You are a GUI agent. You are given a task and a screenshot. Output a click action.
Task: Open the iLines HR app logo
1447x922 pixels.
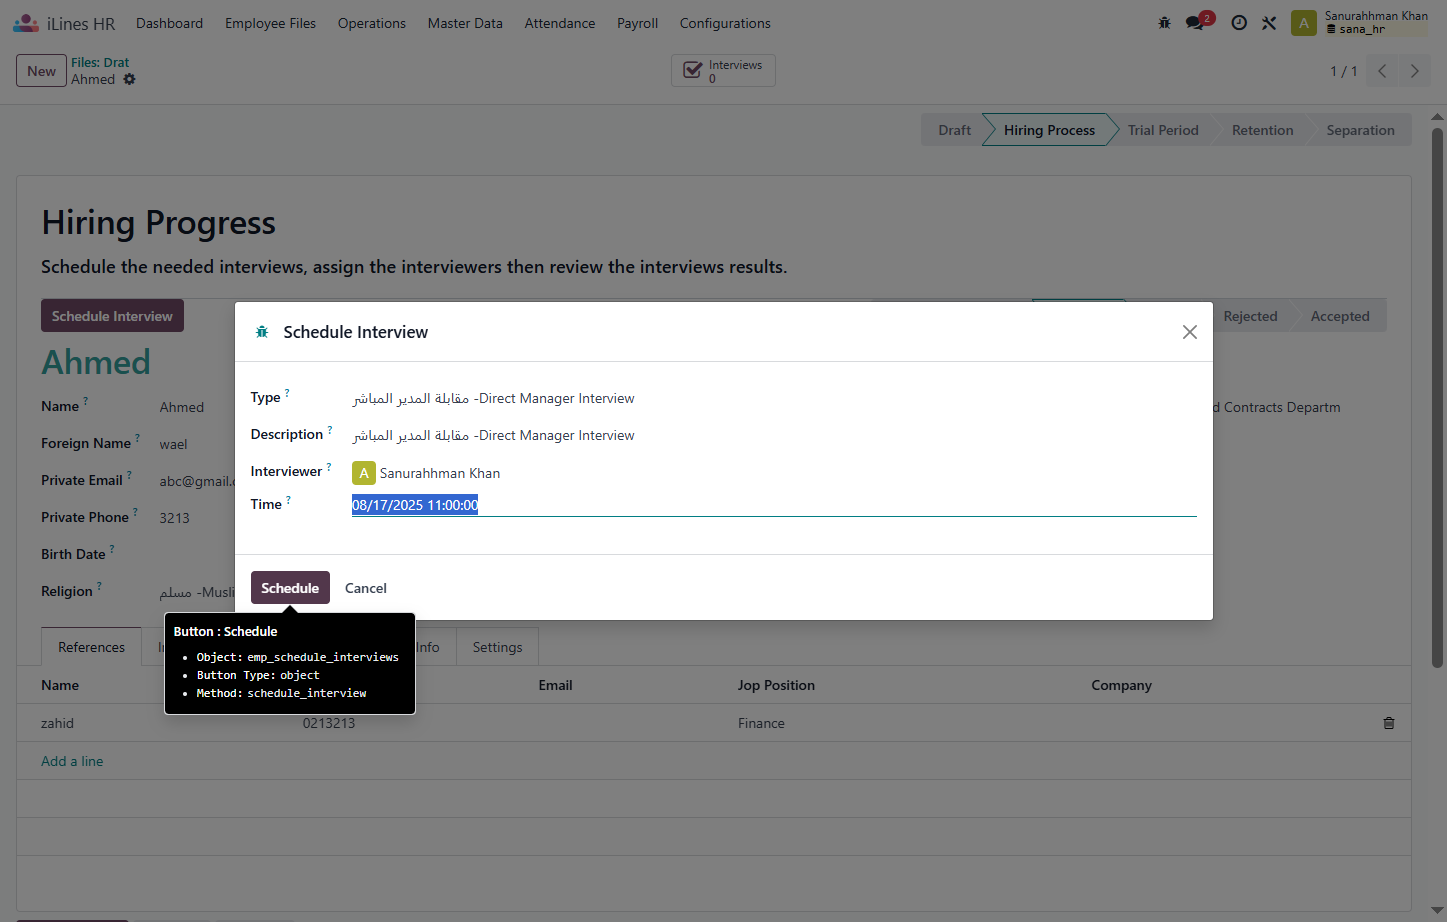[x=26, y=23]
